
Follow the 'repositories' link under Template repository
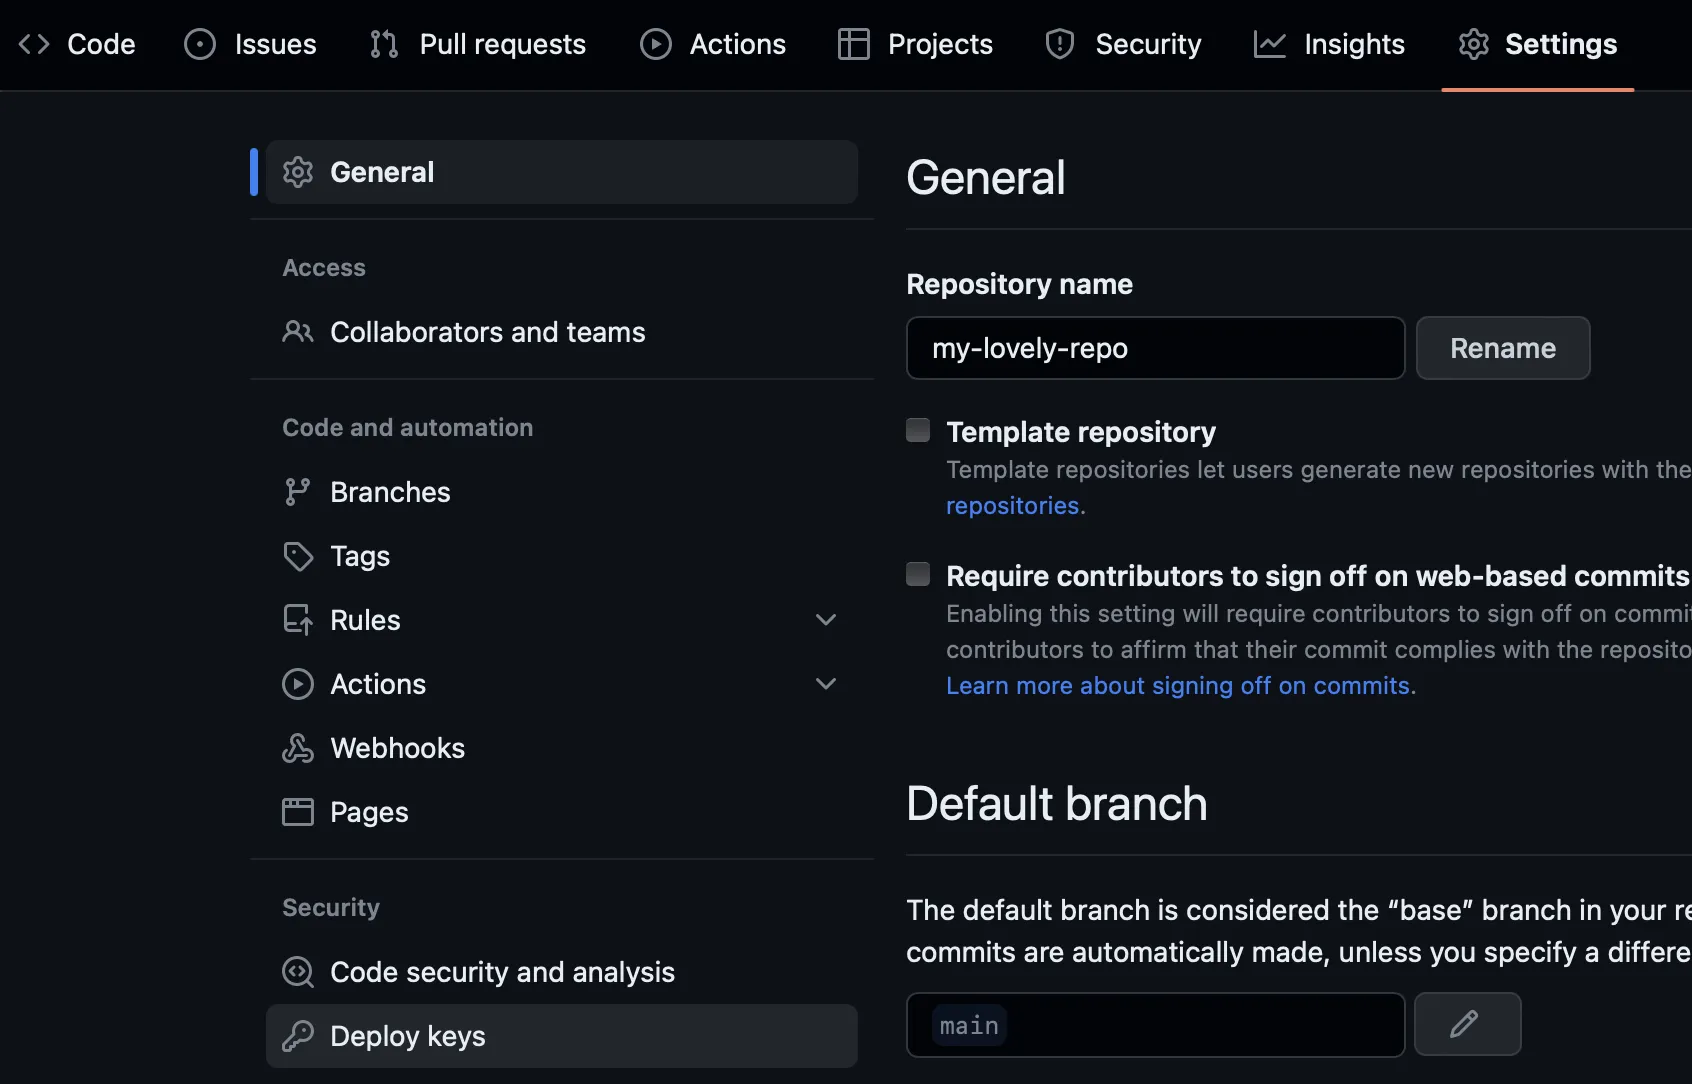(1013, 506)
